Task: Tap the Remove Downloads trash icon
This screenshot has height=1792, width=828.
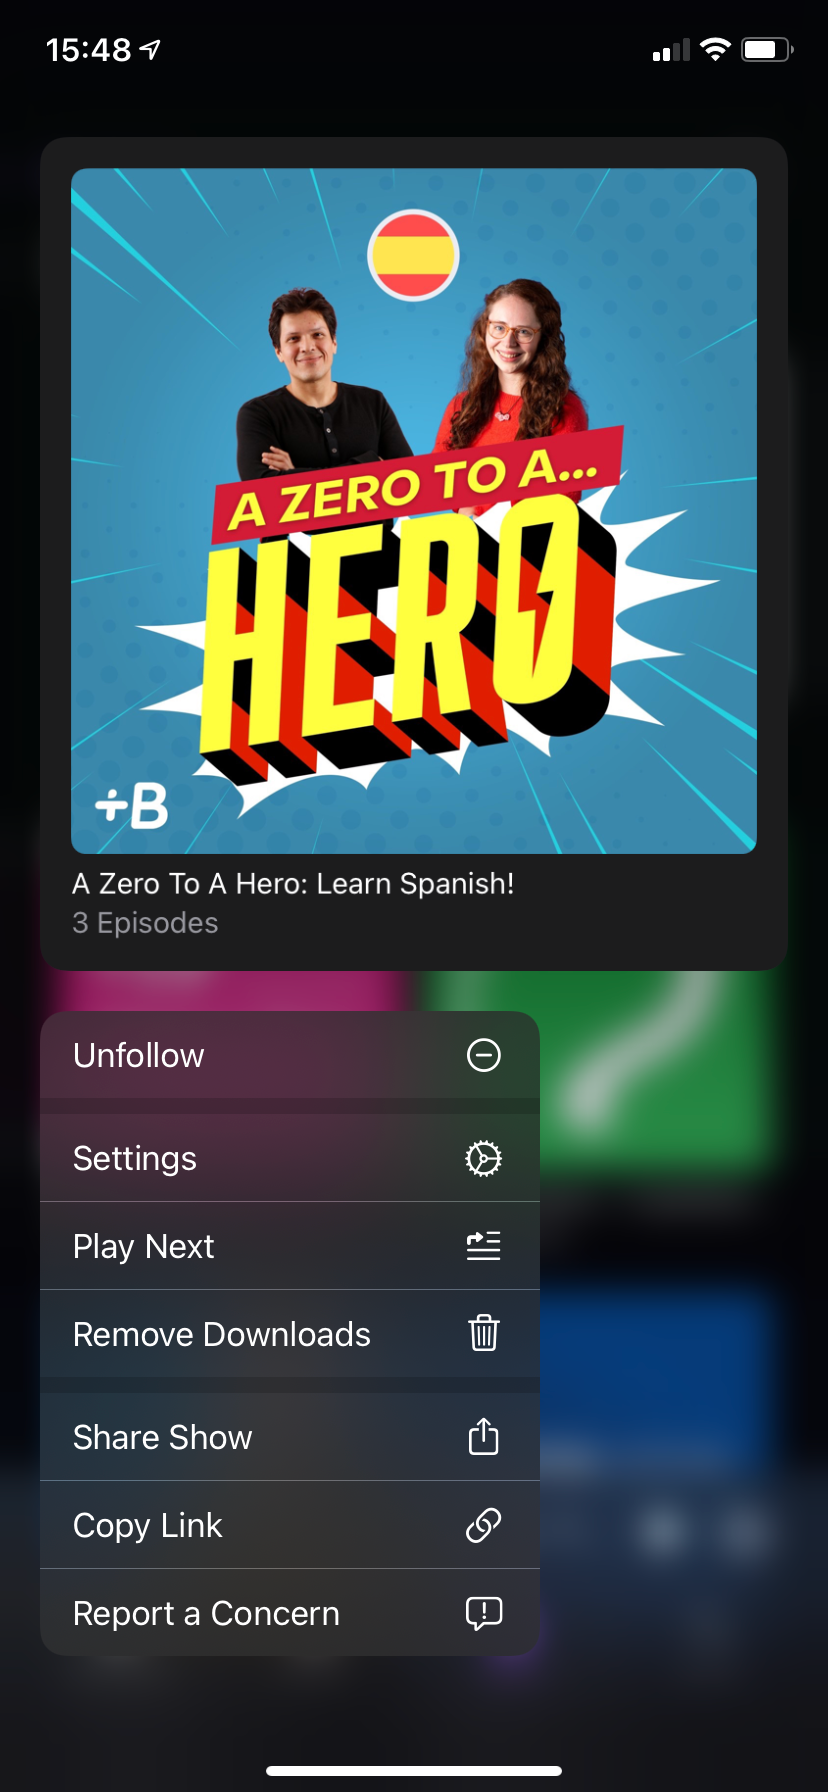Action: click(x=484, y=1333)
